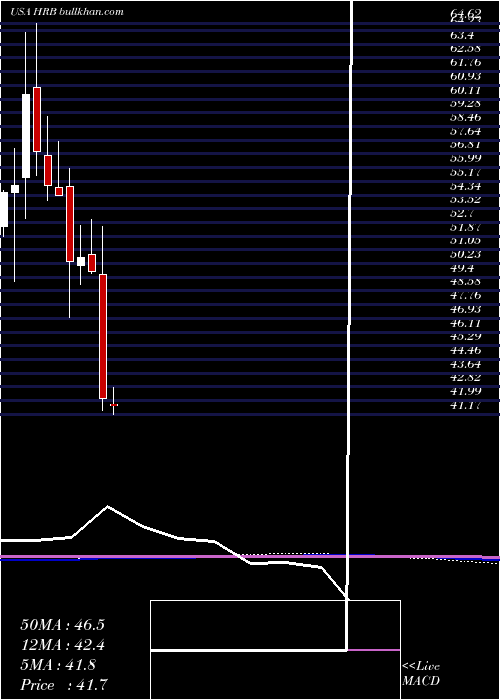
Task: Click the 63.4 price axis label
Action: [462, 35]
